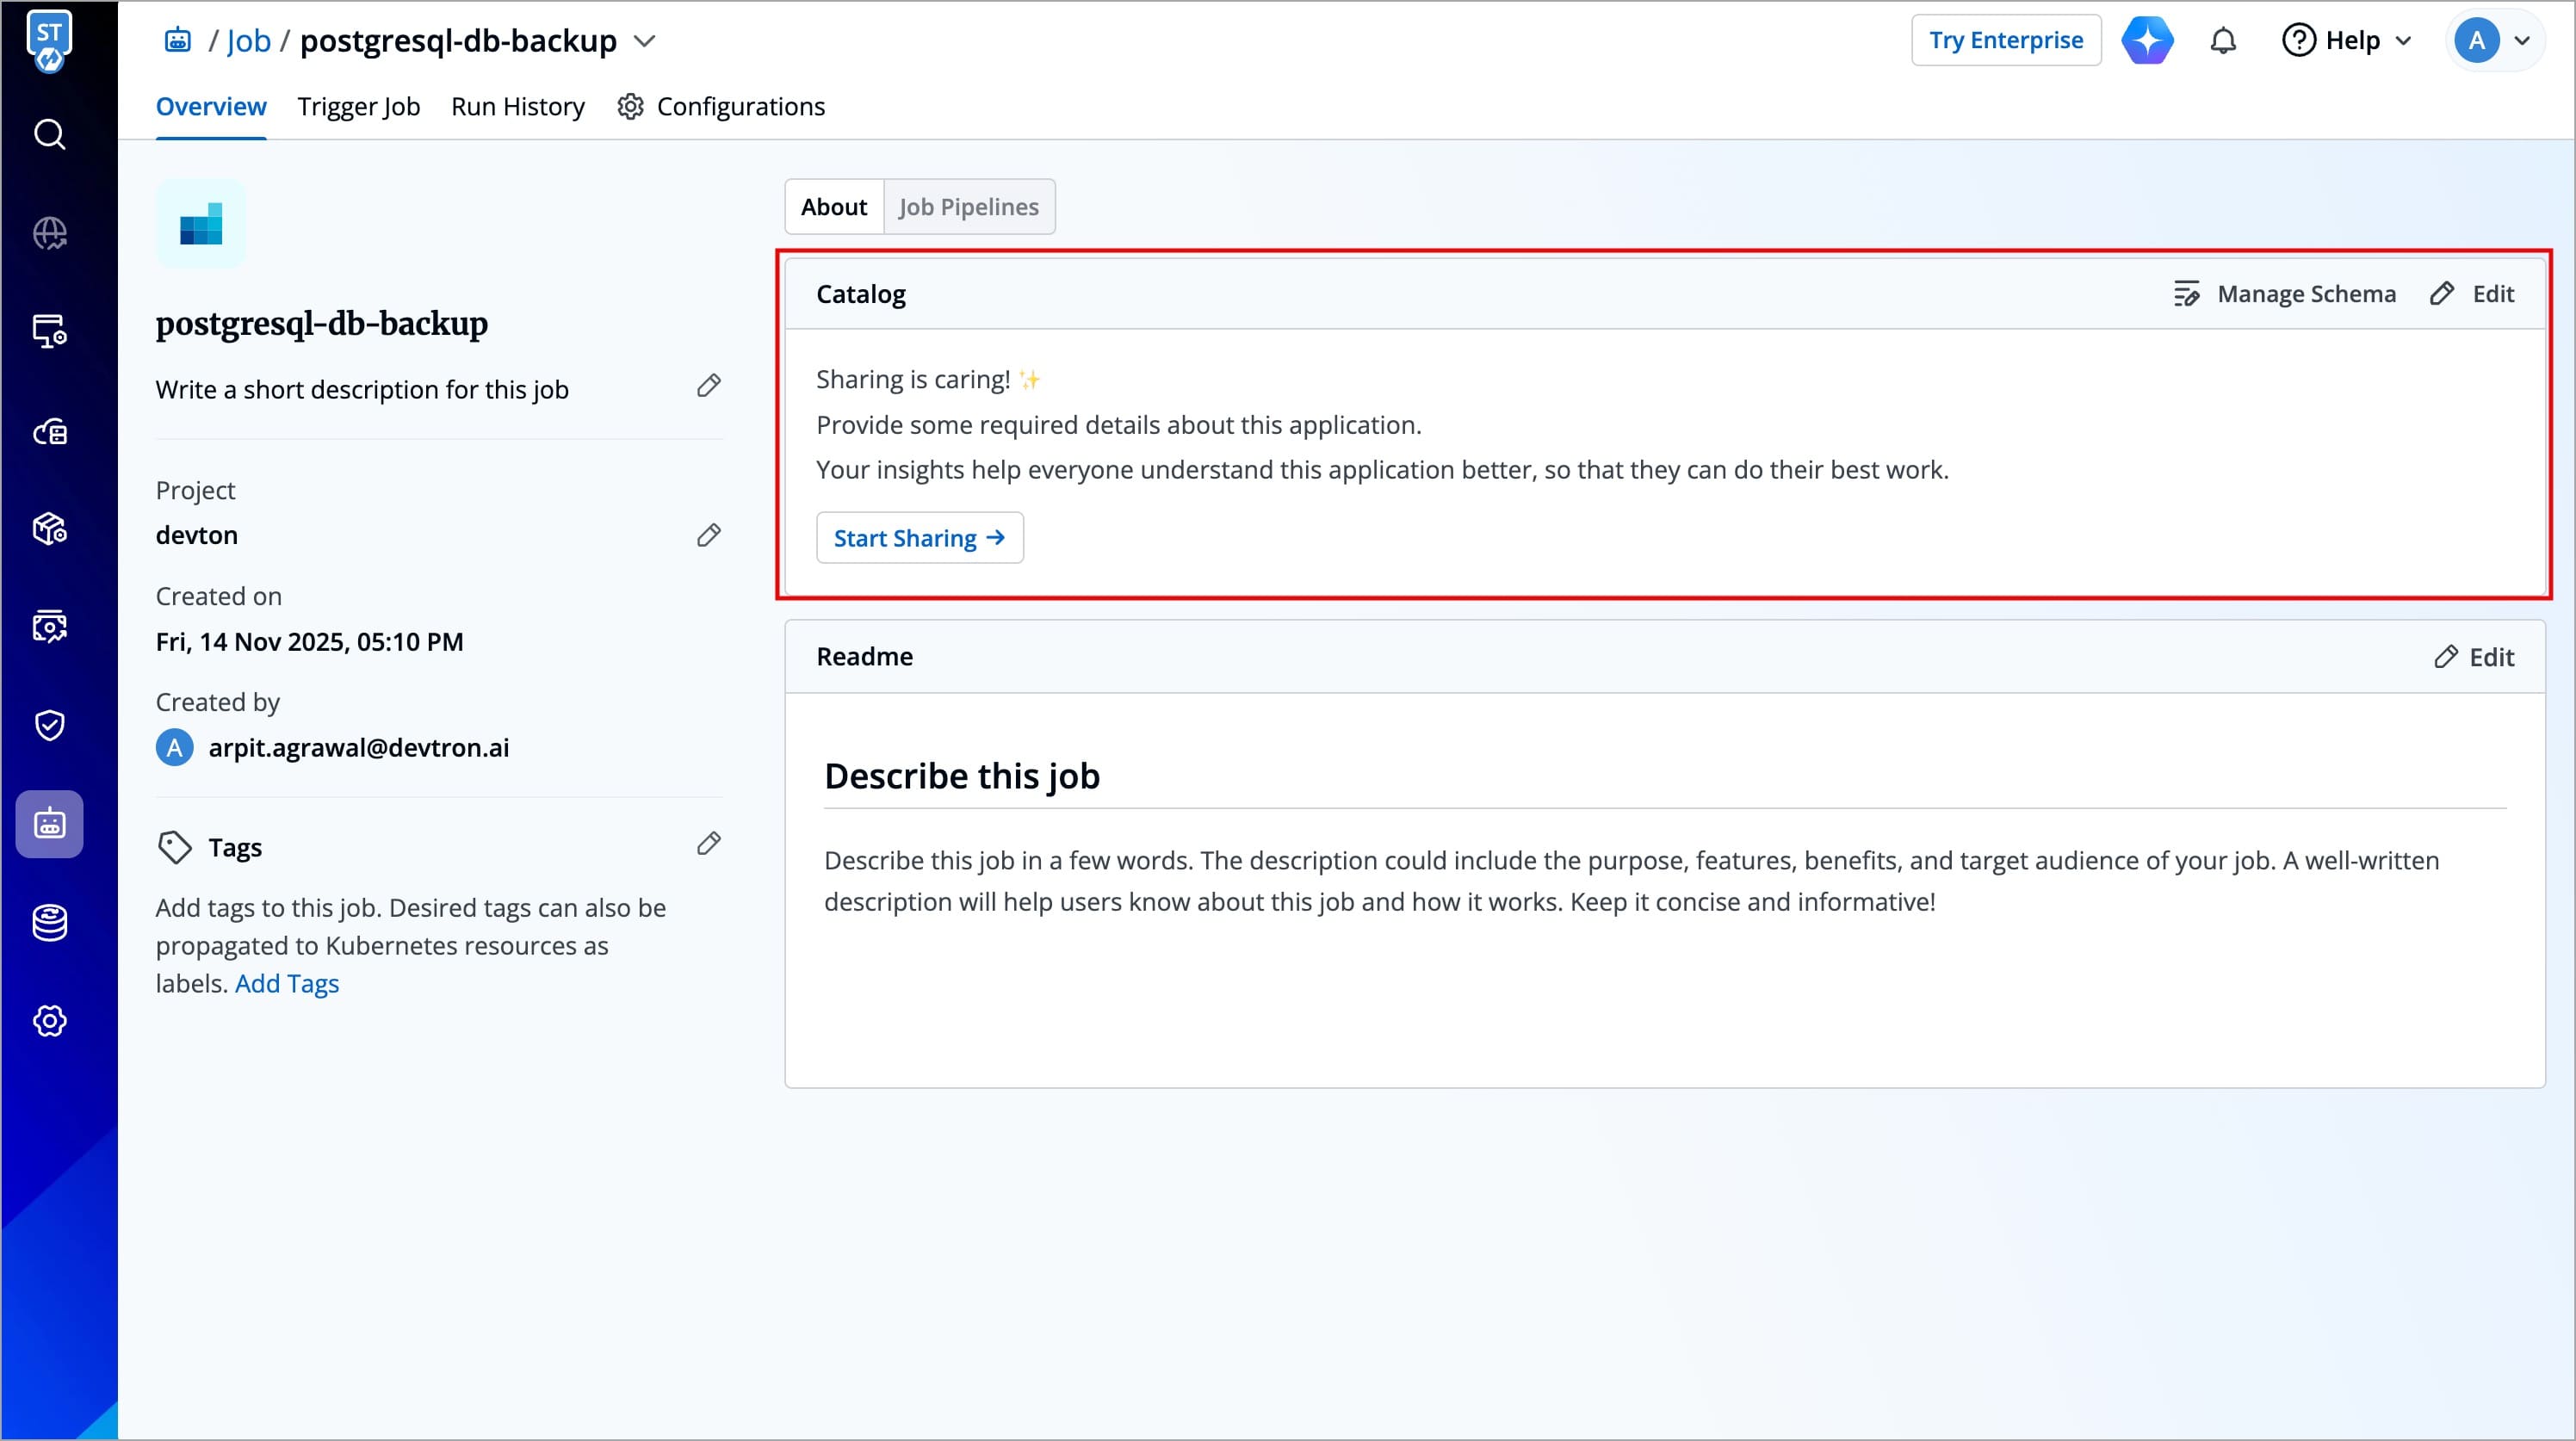Expand the user profile avatar menu
The height and width of the screenshot is (1441, 2576).
(2495, 41)
